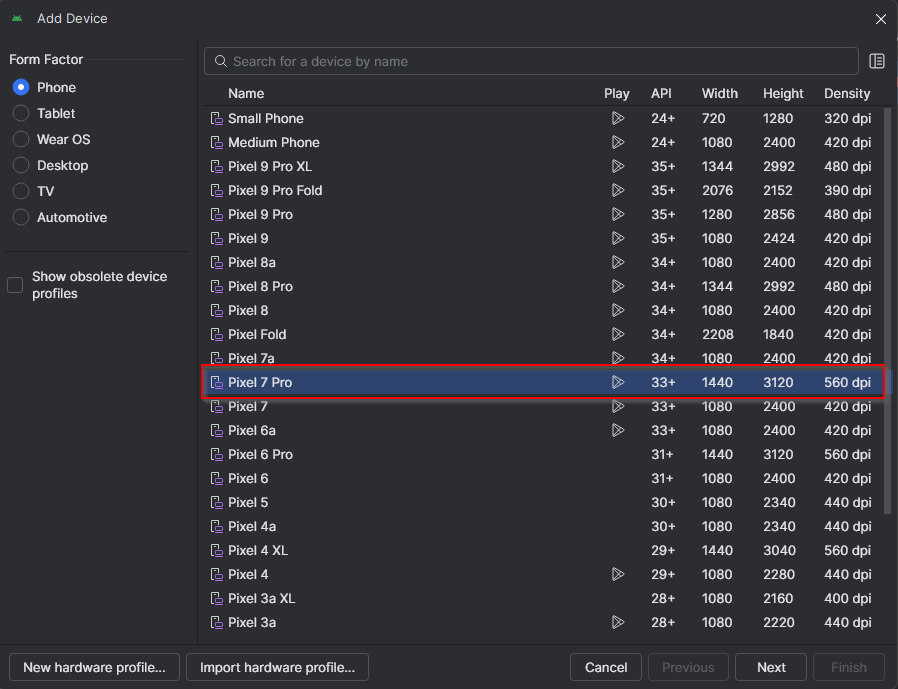Click the search magnifier icon

tap(220, 61)
